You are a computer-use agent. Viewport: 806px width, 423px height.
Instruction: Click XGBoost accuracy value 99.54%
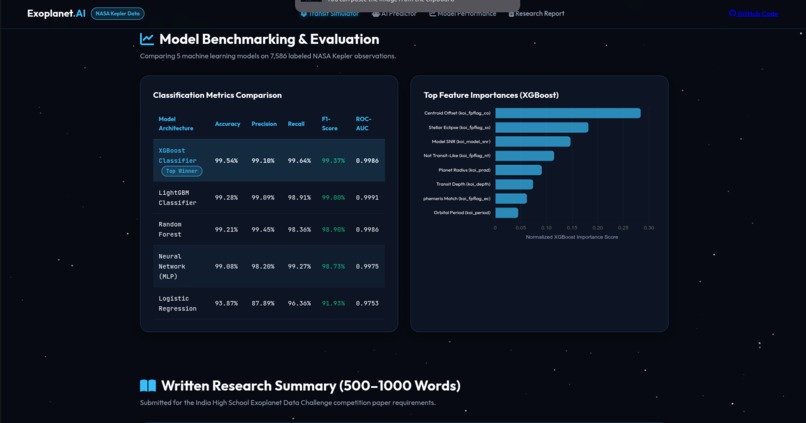tap(226, 161)
